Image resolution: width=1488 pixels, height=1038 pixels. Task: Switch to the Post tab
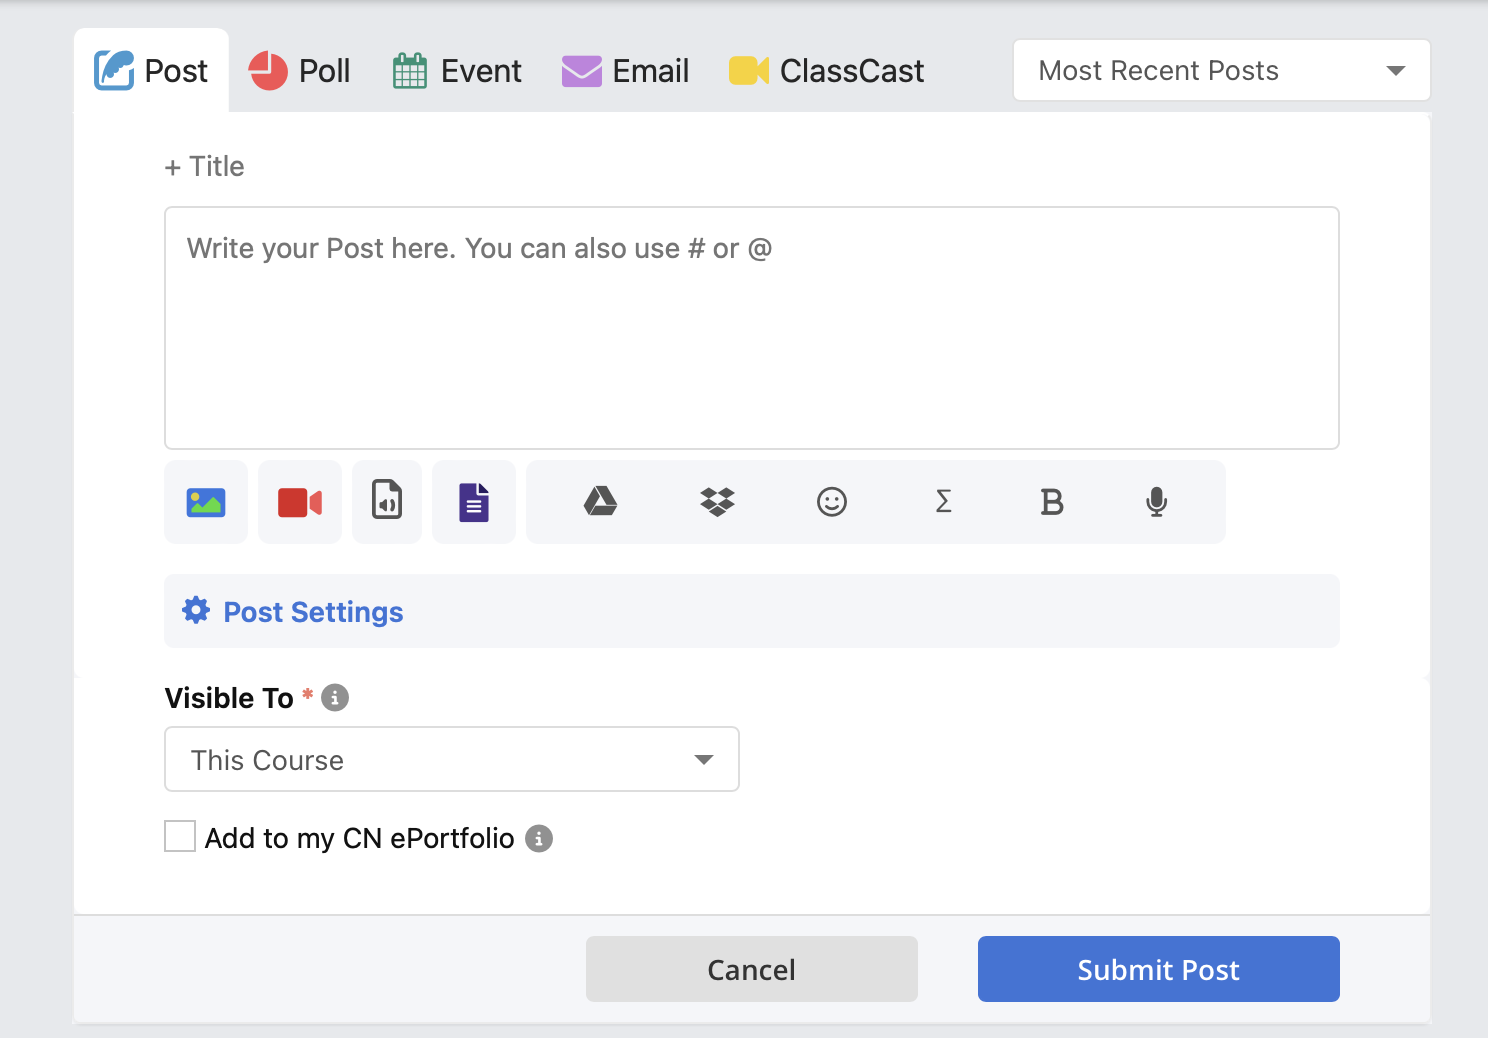click(151, 70)
